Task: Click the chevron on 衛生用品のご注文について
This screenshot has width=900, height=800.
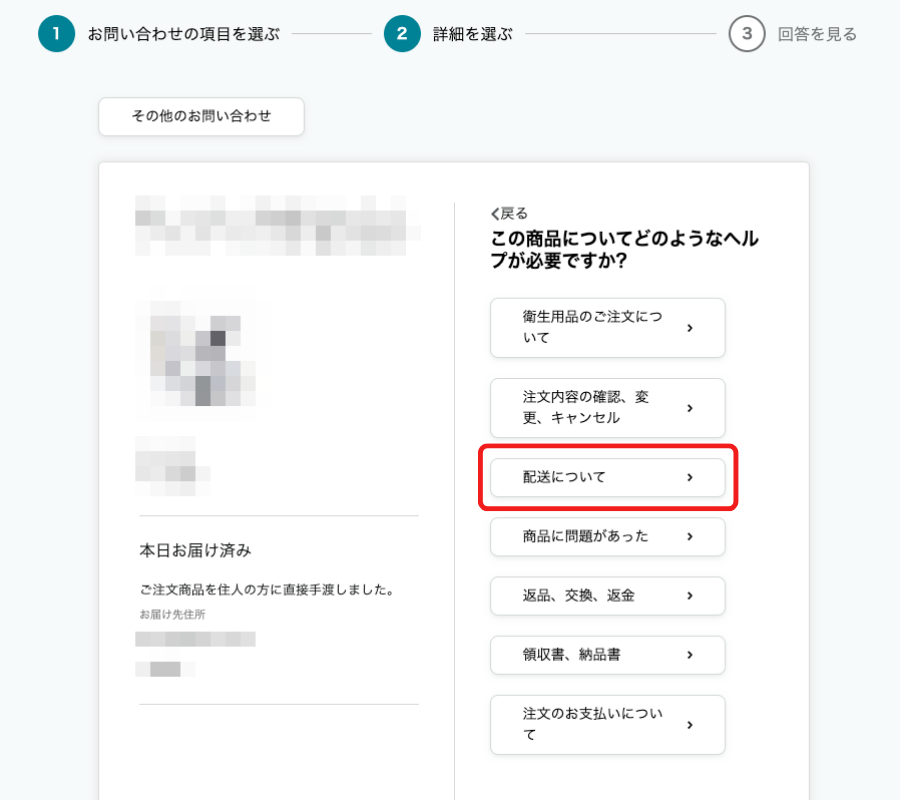Action: 689,327
